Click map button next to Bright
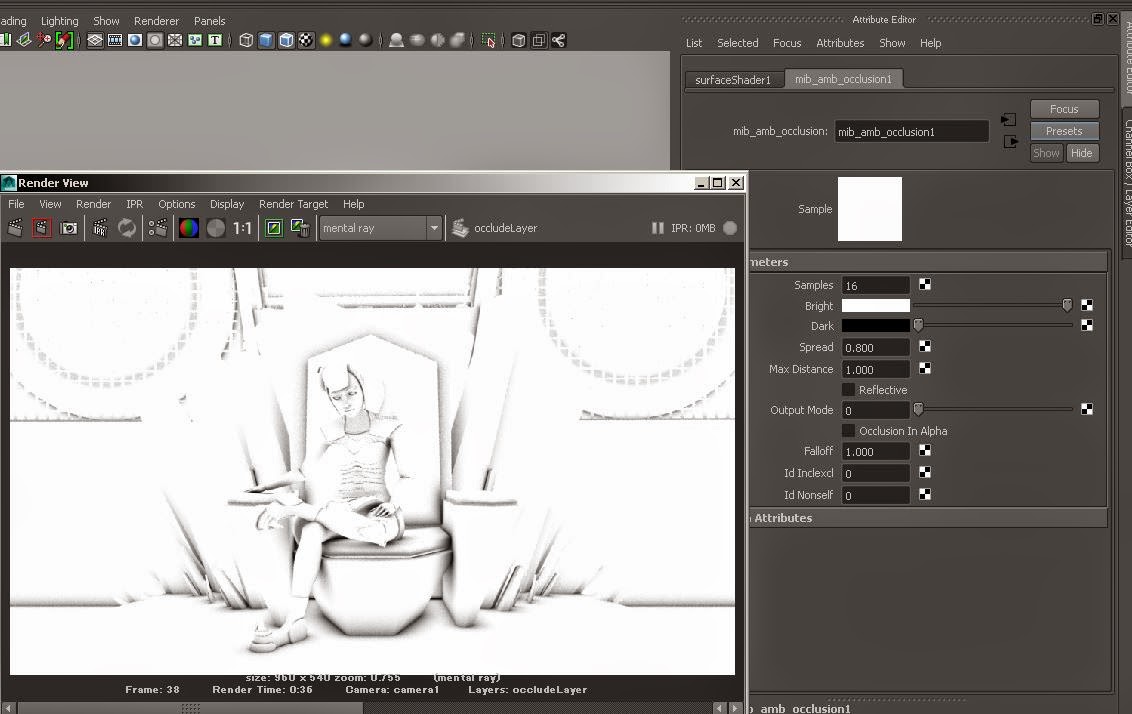The image size is (1132, 714). (x=1087, y=305)
